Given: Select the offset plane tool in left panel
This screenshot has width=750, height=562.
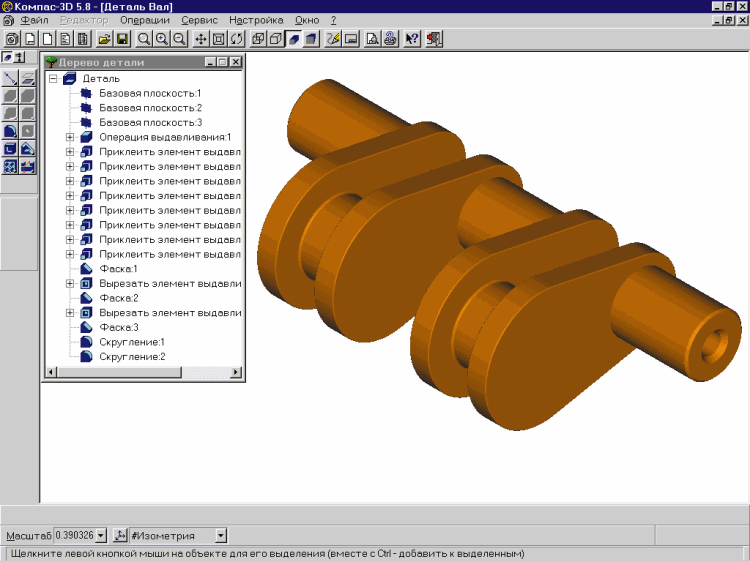Looking at the screenshot, I should point(28,78).
